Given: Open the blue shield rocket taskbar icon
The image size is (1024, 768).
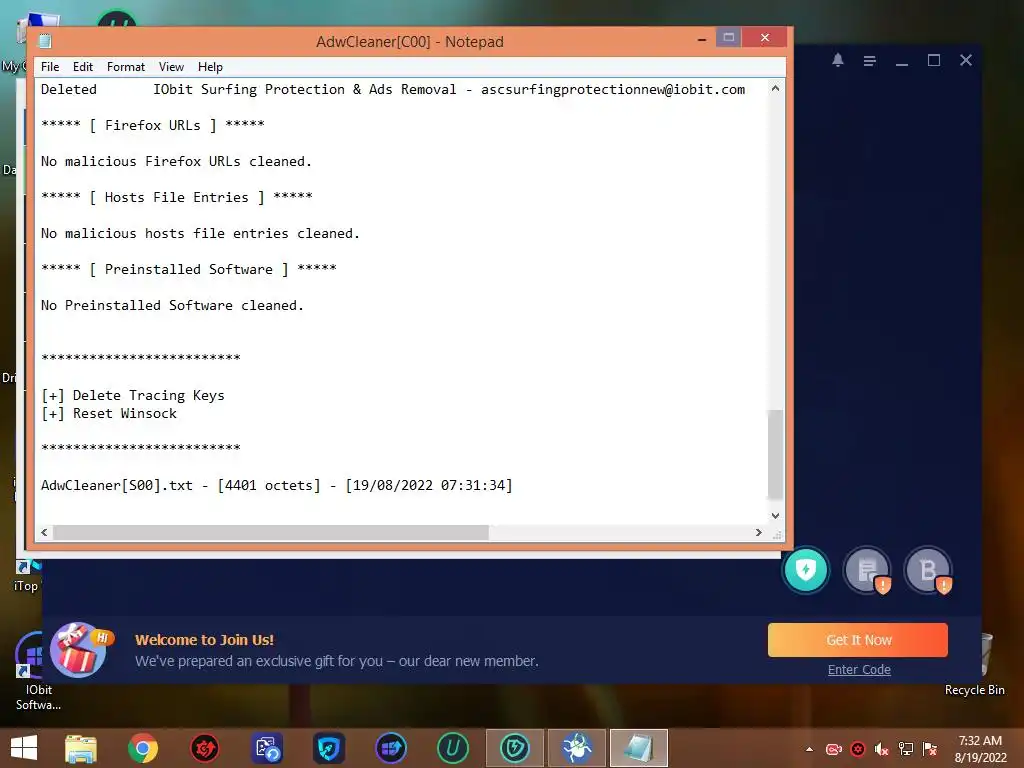Looking at the screenshot, I should point(329,748).
